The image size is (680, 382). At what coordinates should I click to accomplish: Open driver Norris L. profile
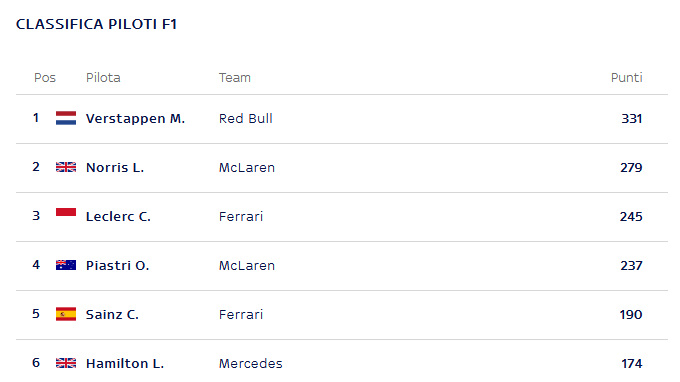[x=115, y=167]
